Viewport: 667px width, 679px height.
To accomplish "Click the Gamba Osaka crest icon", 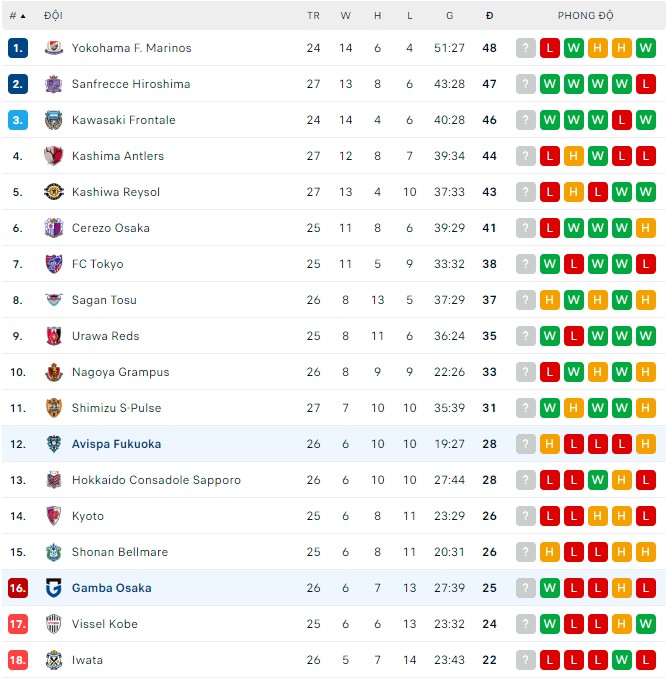I will (x=54, y=588).
